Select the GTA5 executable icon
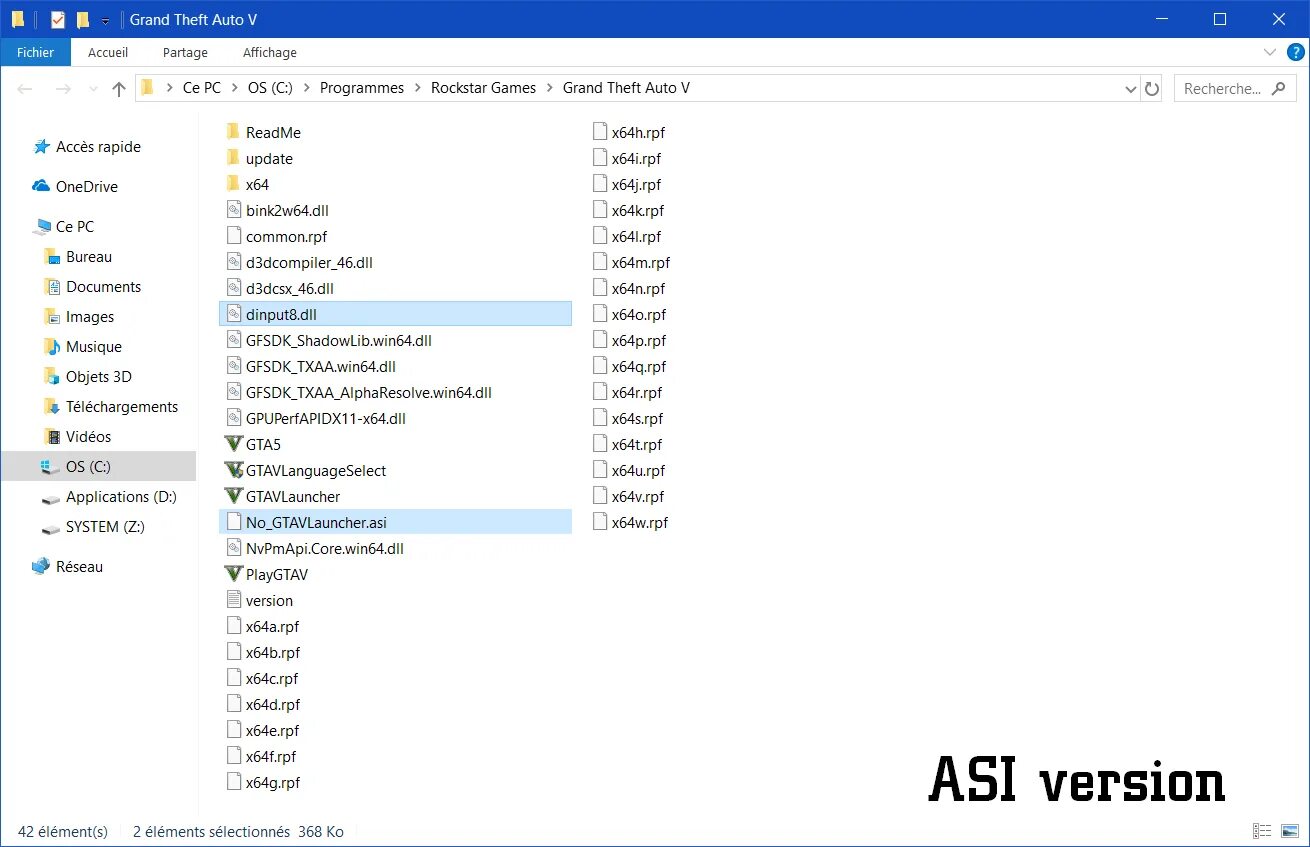1310x847 pixels. coord(234,444)
